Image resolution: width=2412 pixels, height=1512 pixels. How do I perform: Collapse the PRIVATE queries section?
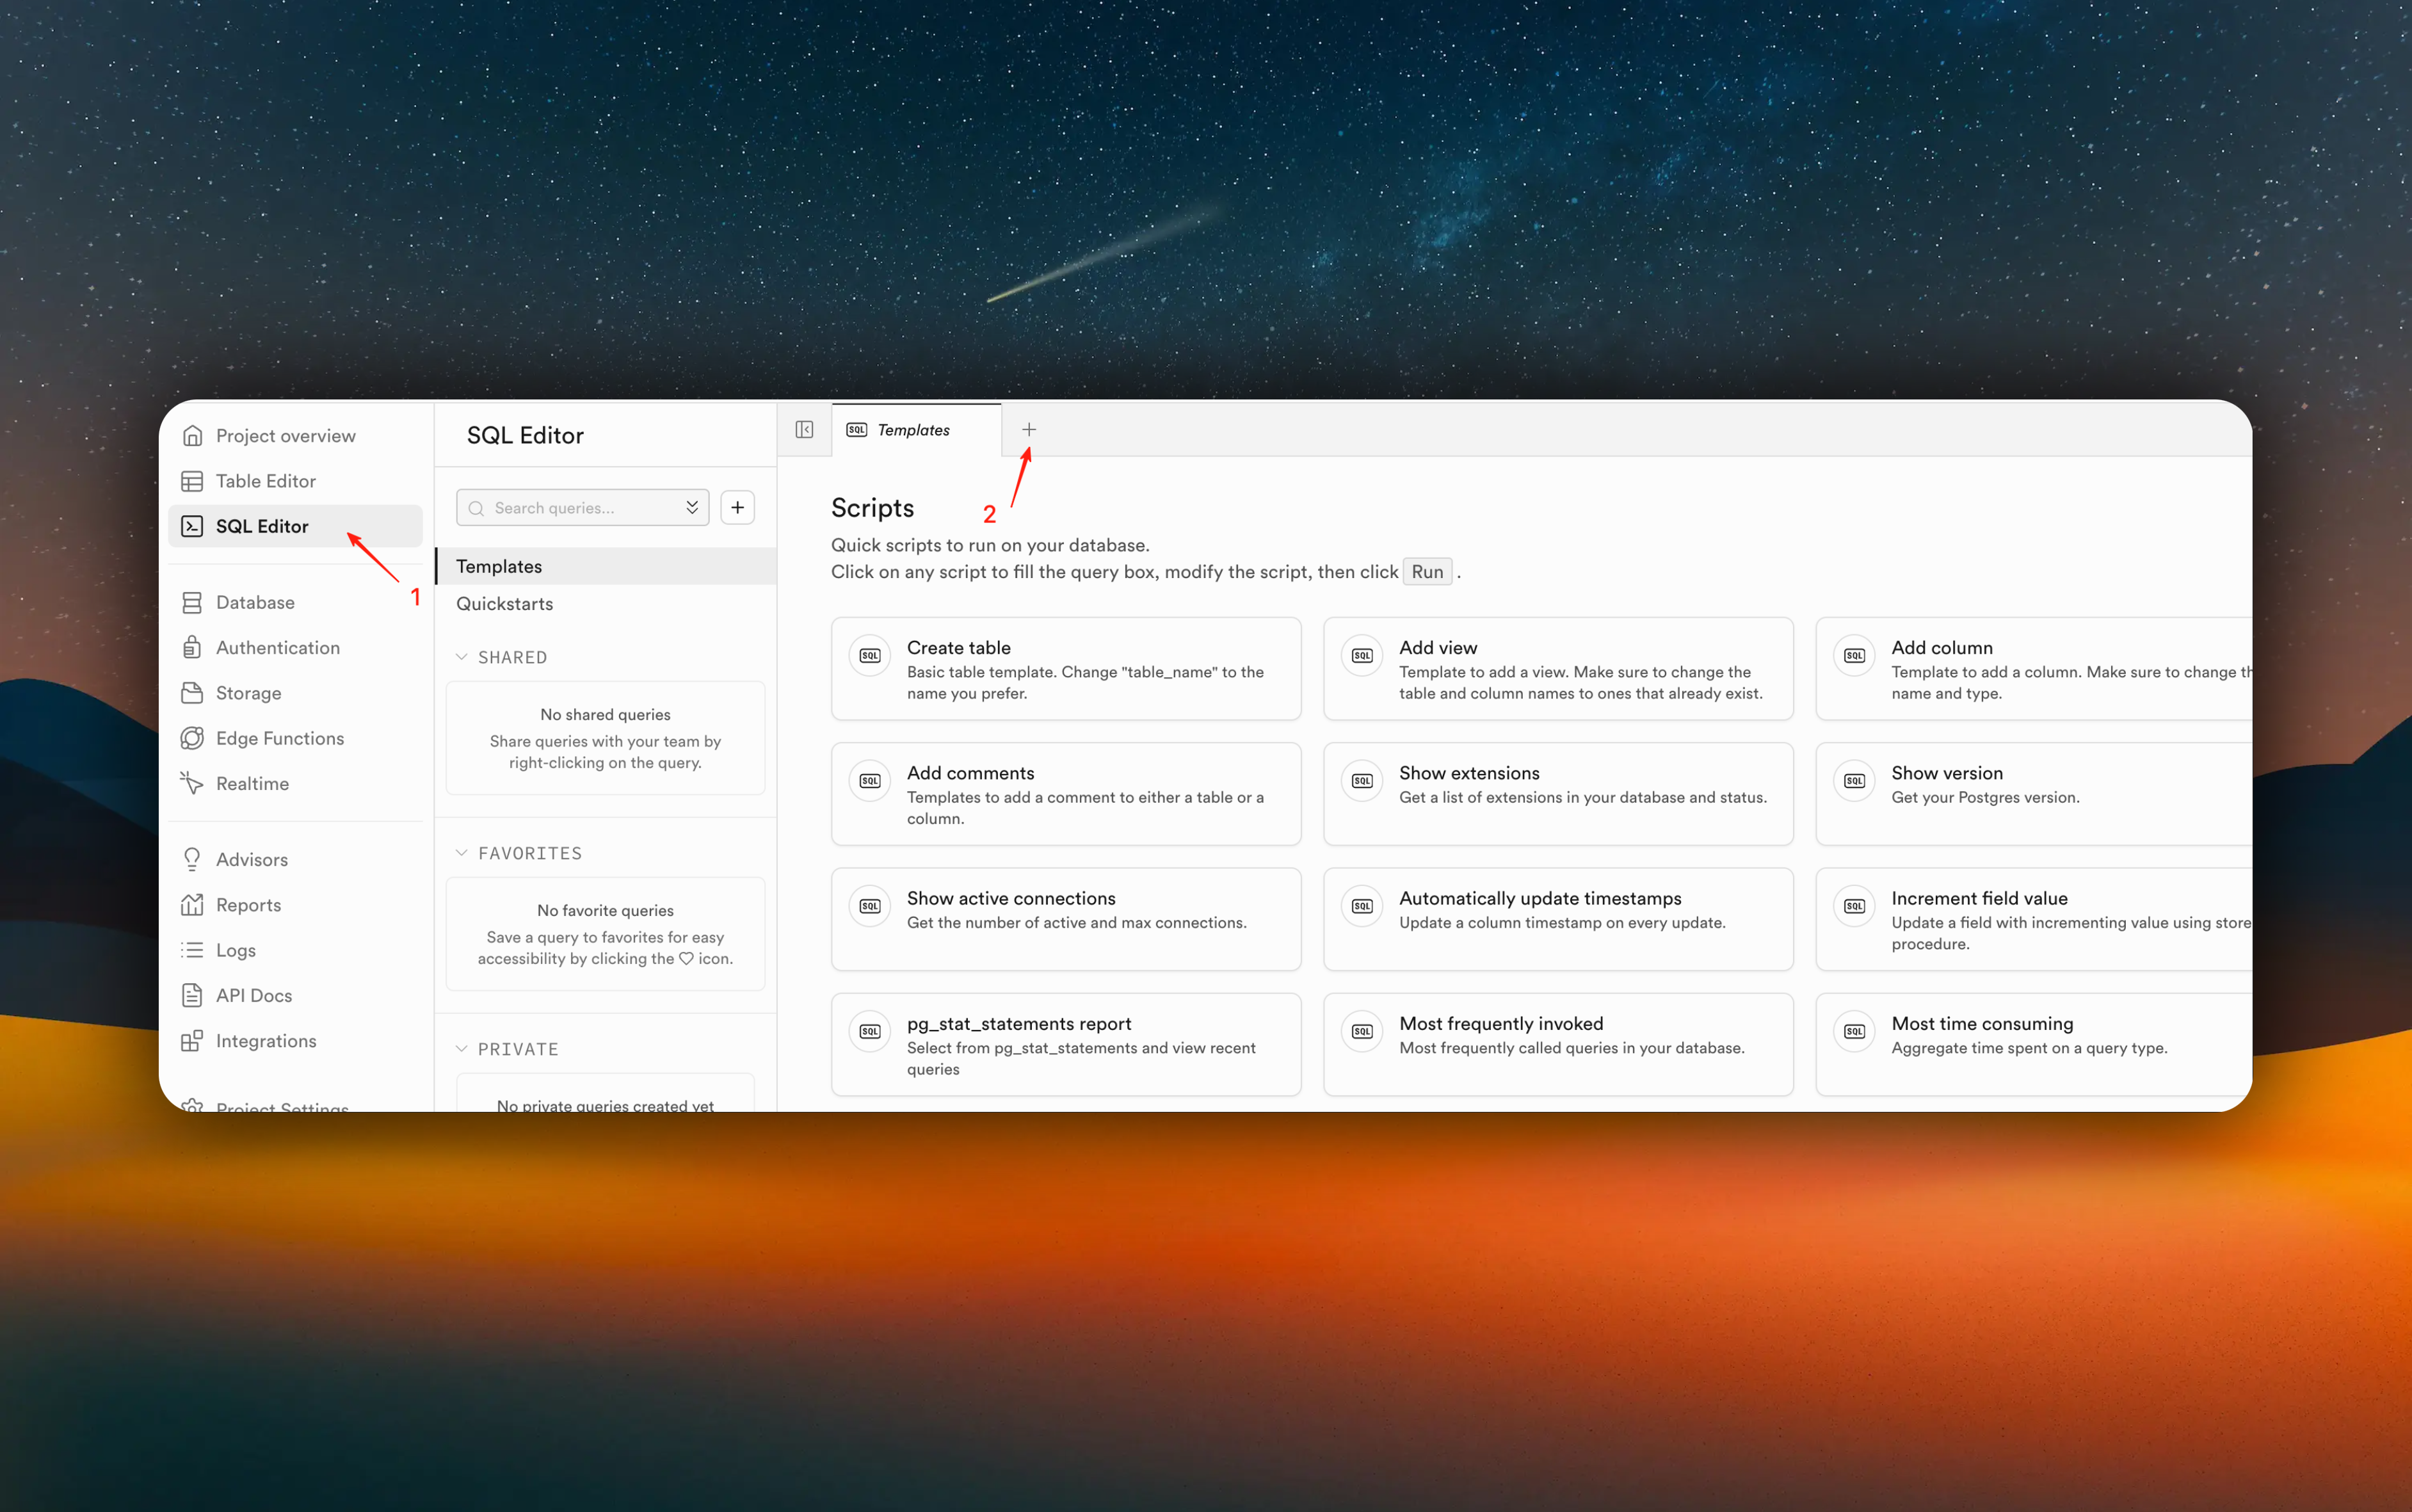462,1049
